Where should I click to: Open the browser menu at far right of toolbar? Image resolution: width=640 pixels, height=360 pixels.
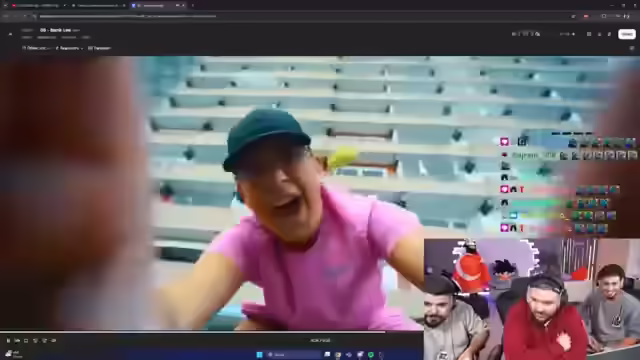click(x=627, y=16)
